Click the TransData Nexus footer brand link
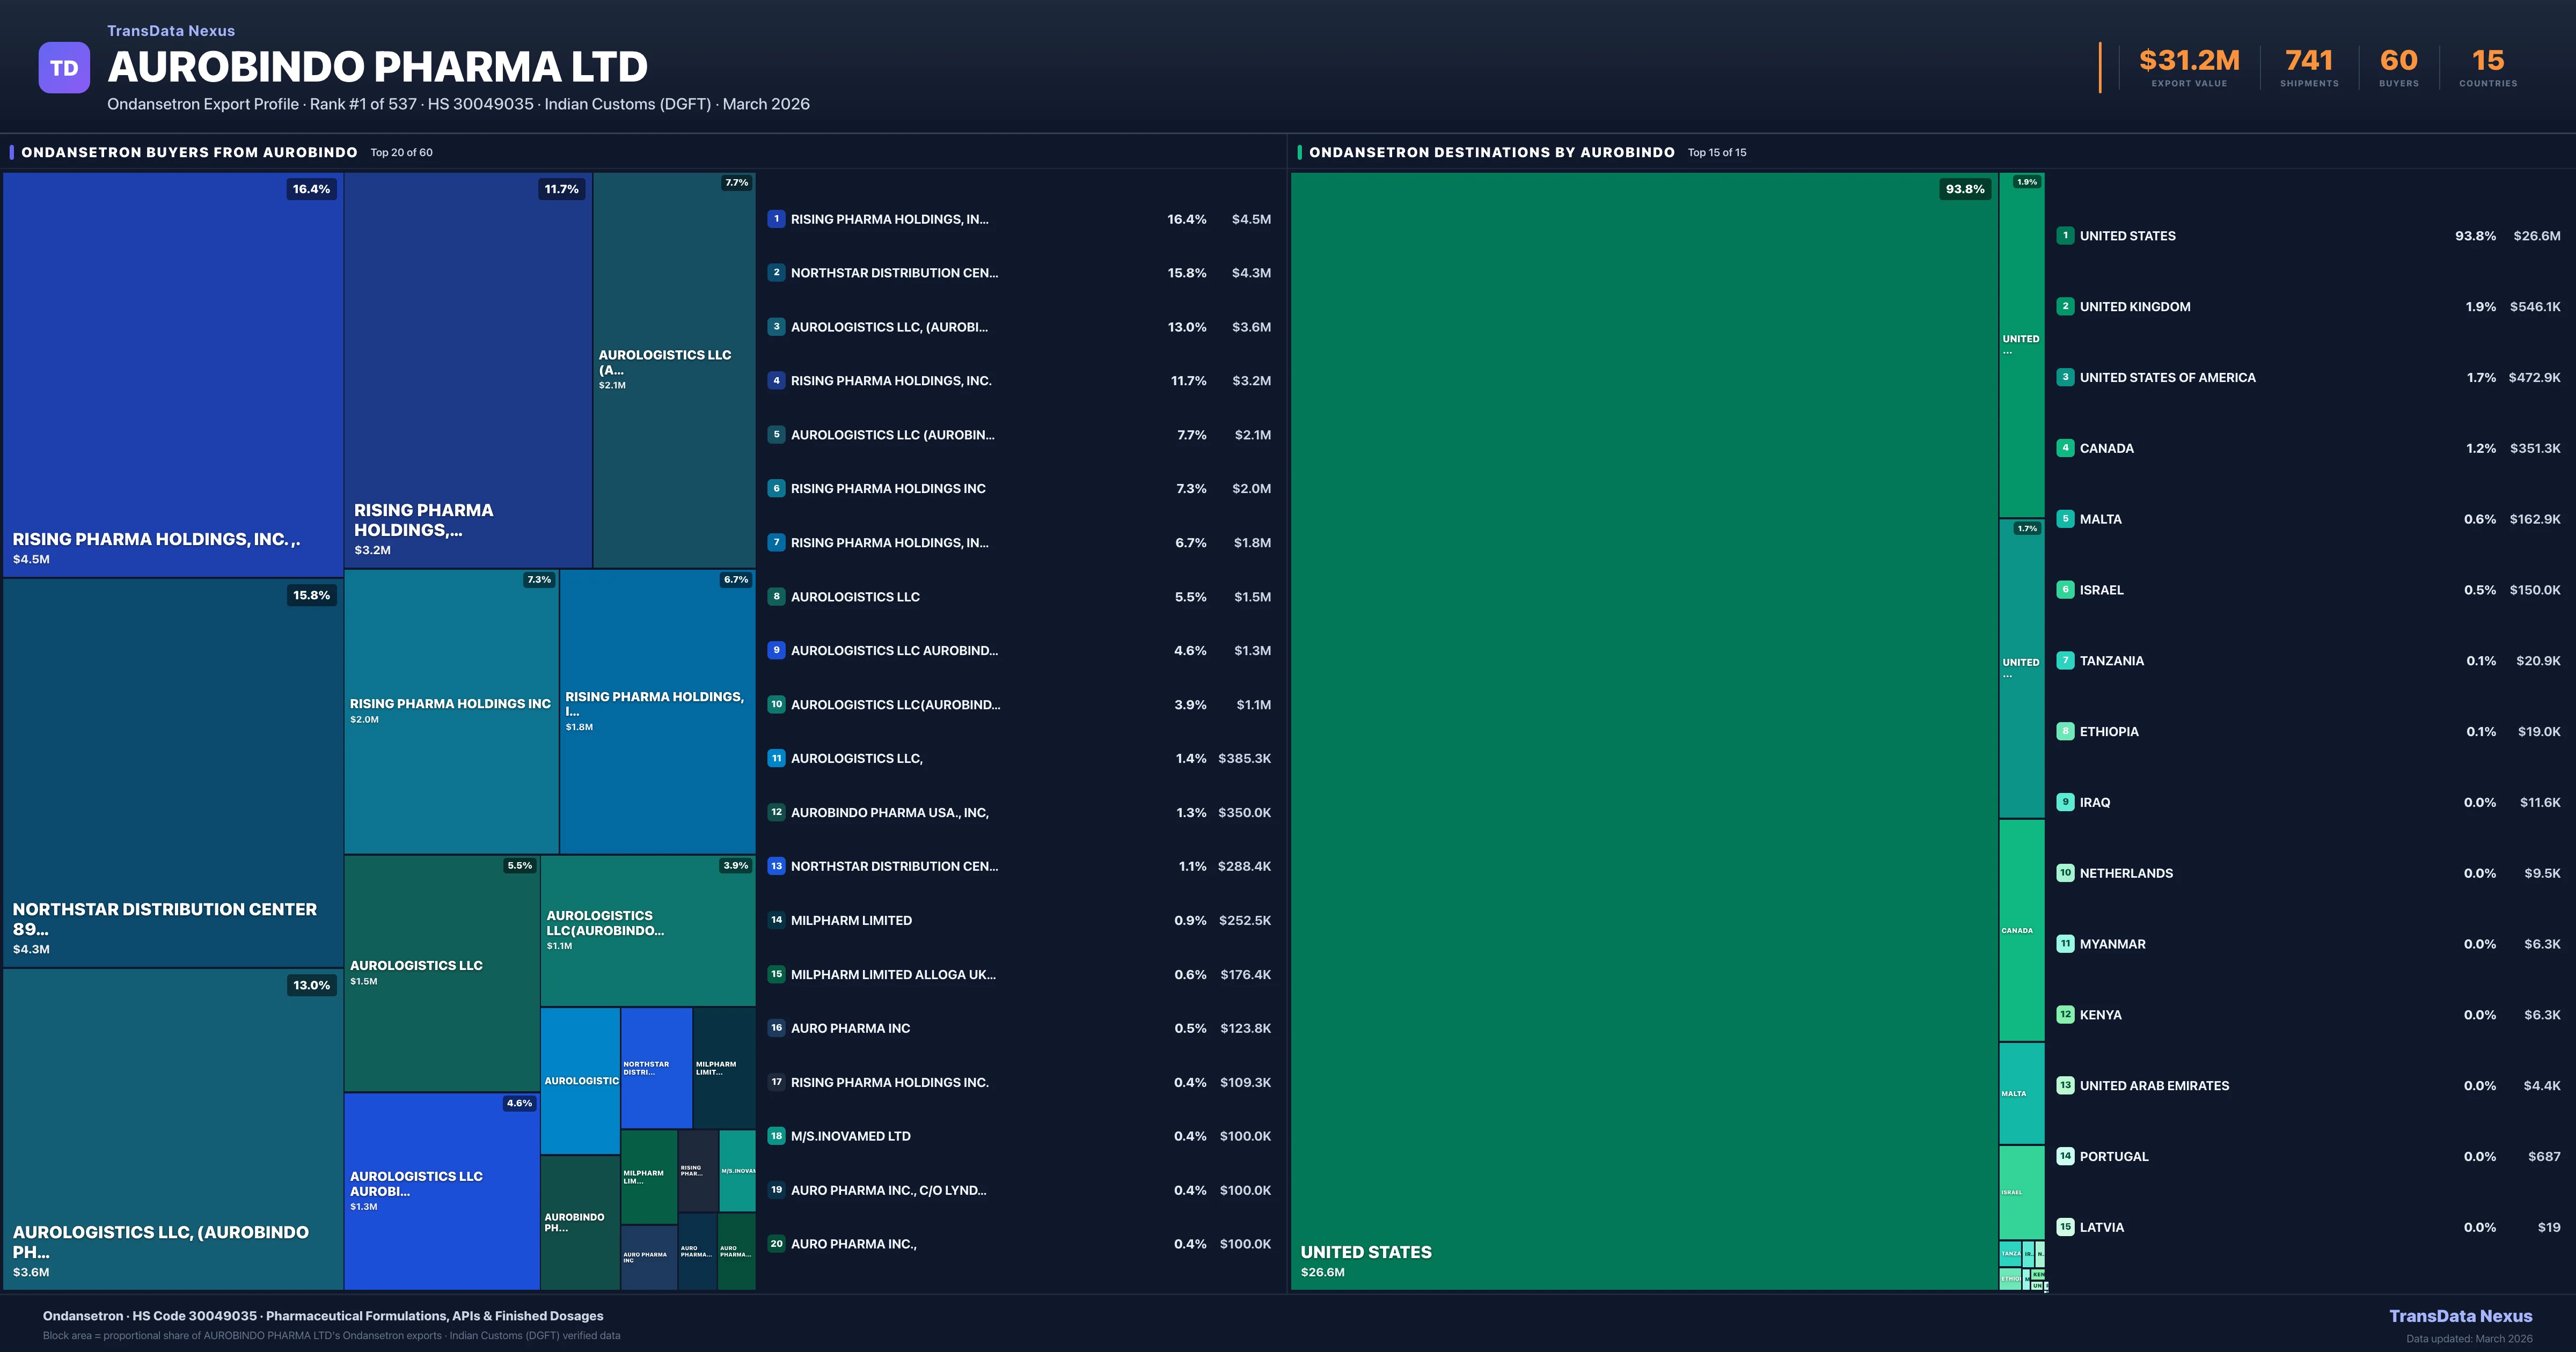Screen dimensions: 2576x1352 [x=2460, y=1316]
